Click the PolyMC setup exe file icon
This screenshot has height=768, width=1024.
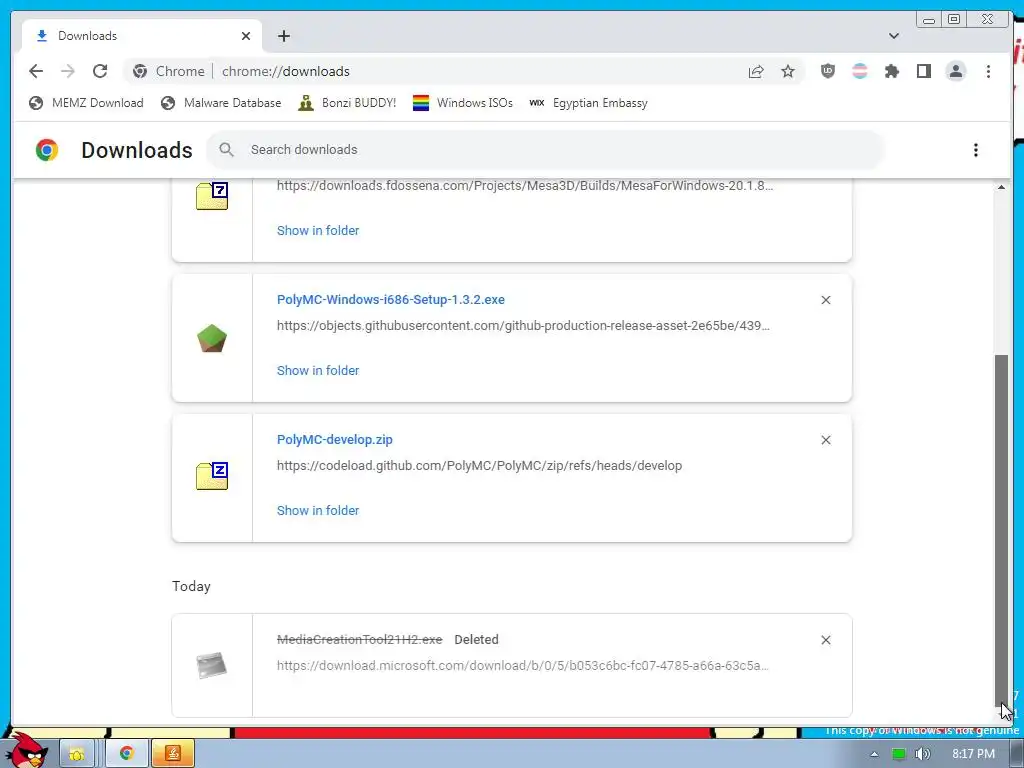click(212, 338)
